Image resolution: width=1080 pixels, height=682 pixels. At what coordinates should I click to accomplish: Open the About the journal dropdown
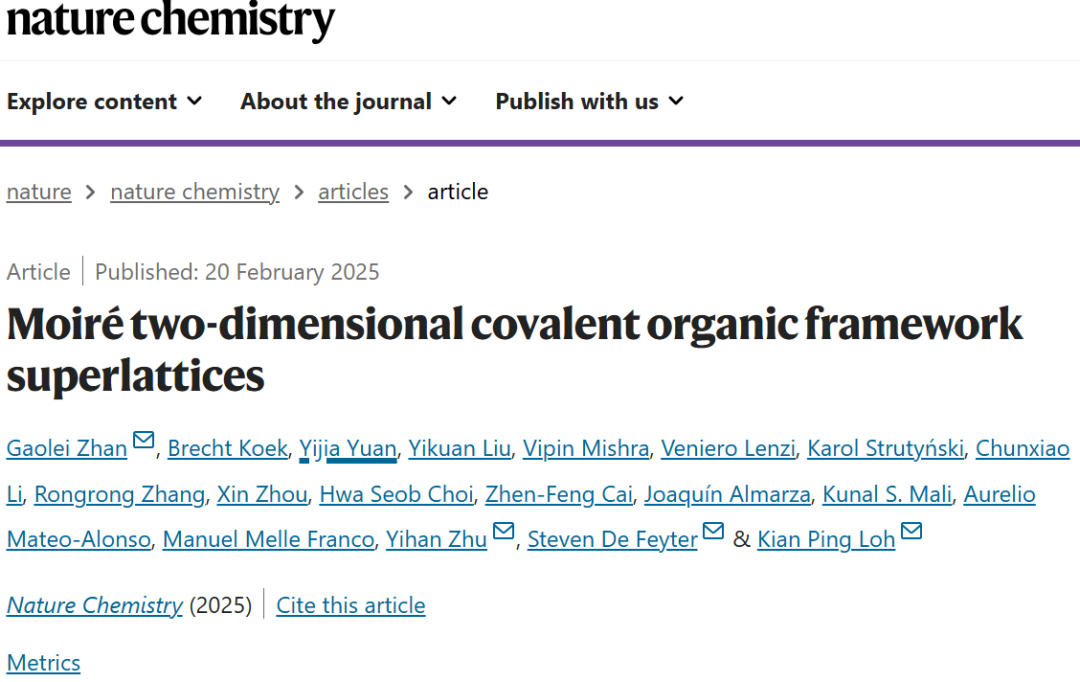click(x=349, y=101)
